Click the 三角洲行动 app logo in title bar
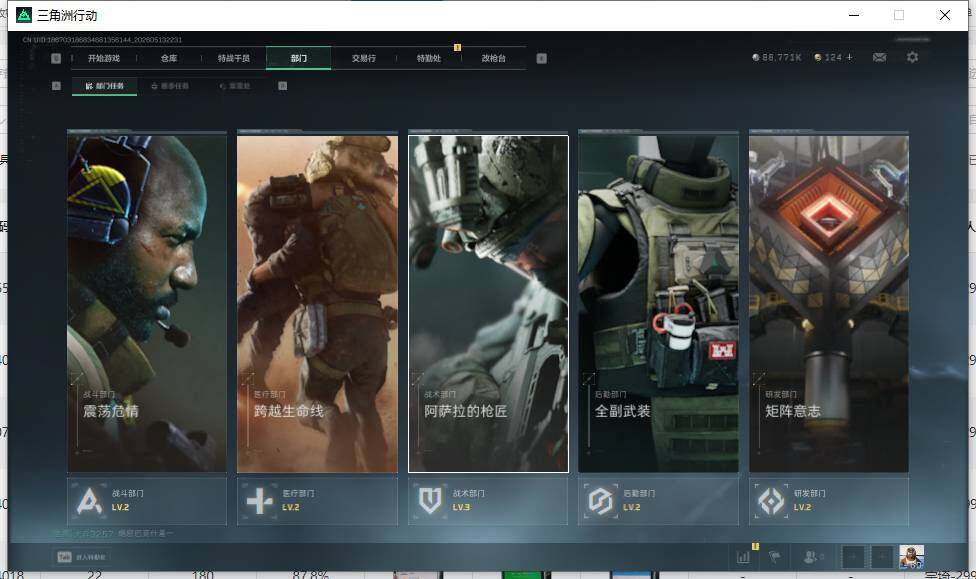 coord(24,15)
